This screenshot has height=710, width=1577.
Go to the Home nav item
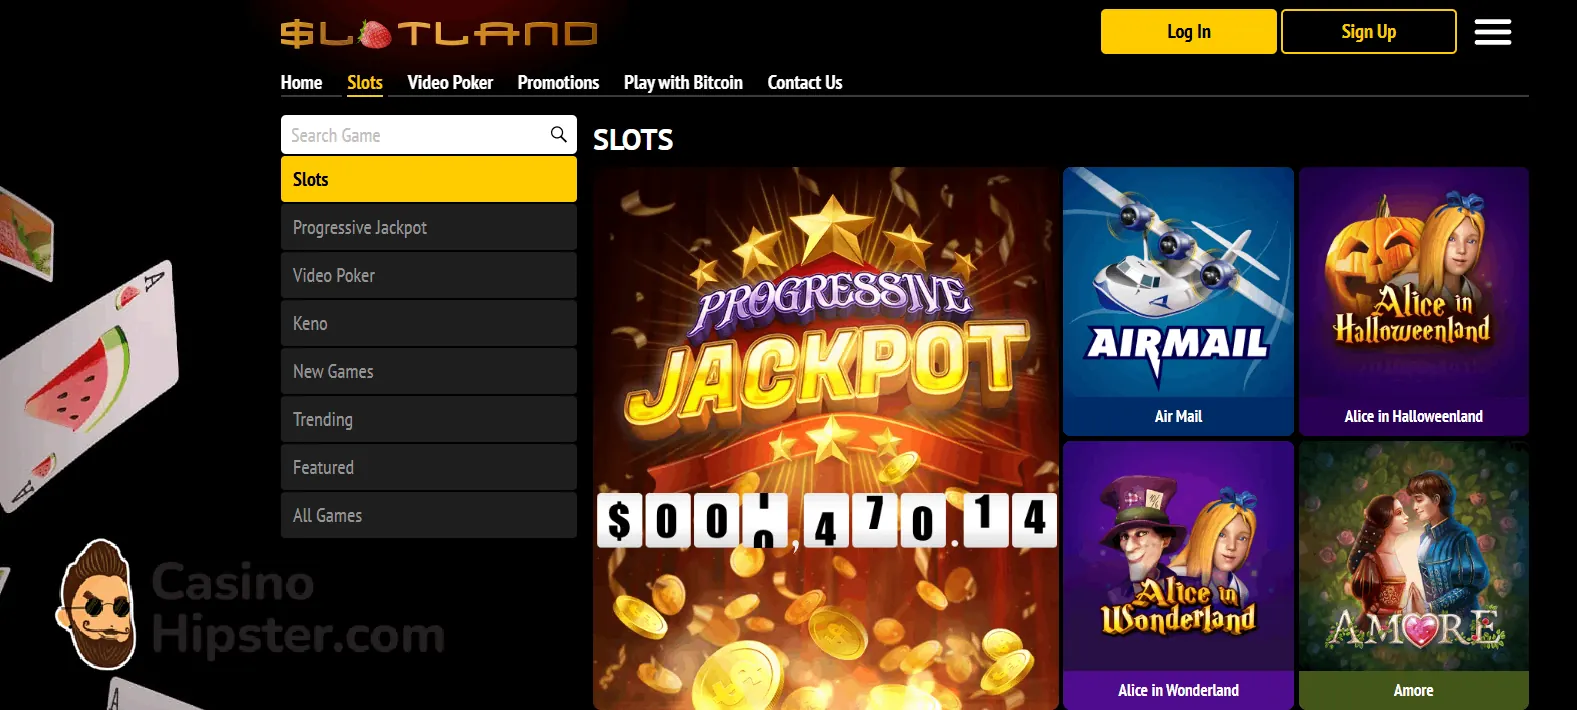tap(301, 83)
